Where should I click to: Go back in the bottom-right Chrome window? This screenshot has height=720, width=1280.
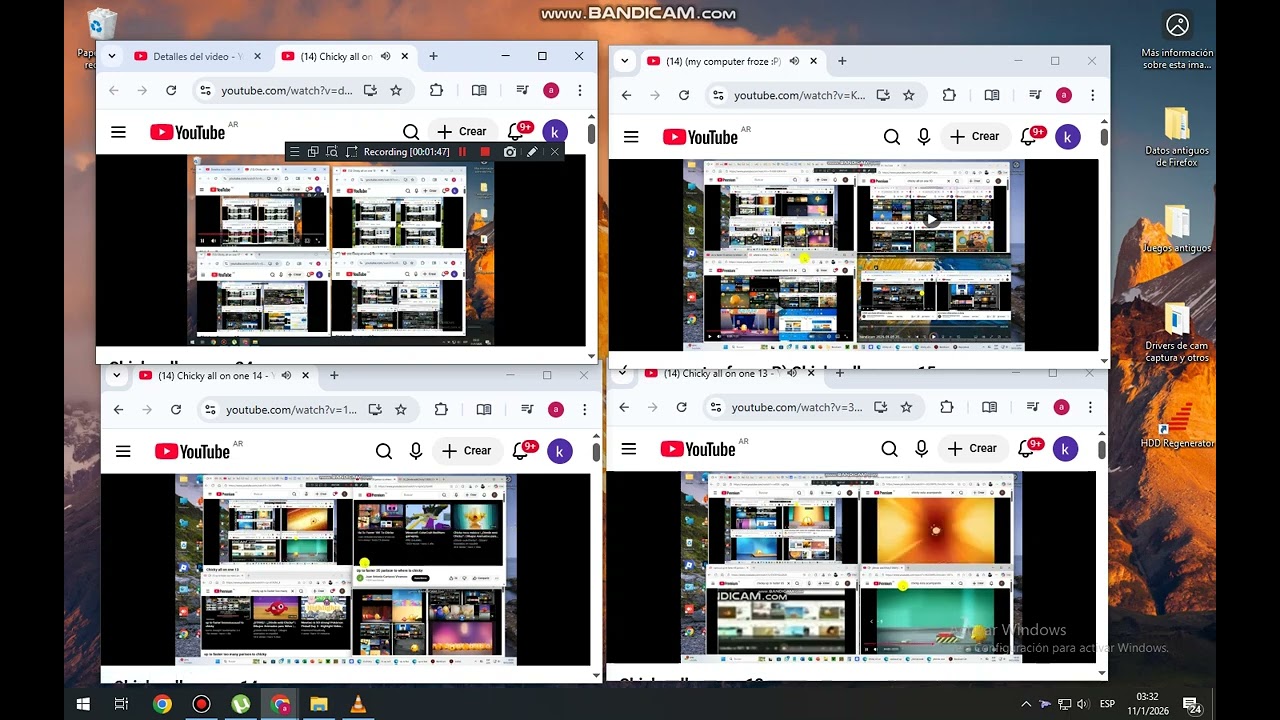tap(624, 407)
